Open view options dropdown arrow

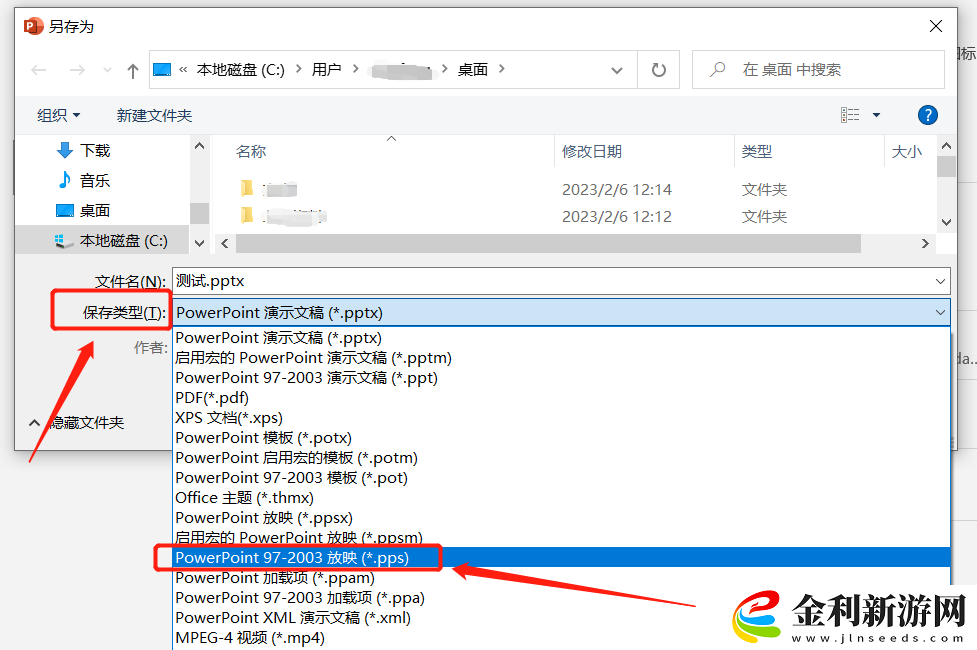tap(876, 115)
